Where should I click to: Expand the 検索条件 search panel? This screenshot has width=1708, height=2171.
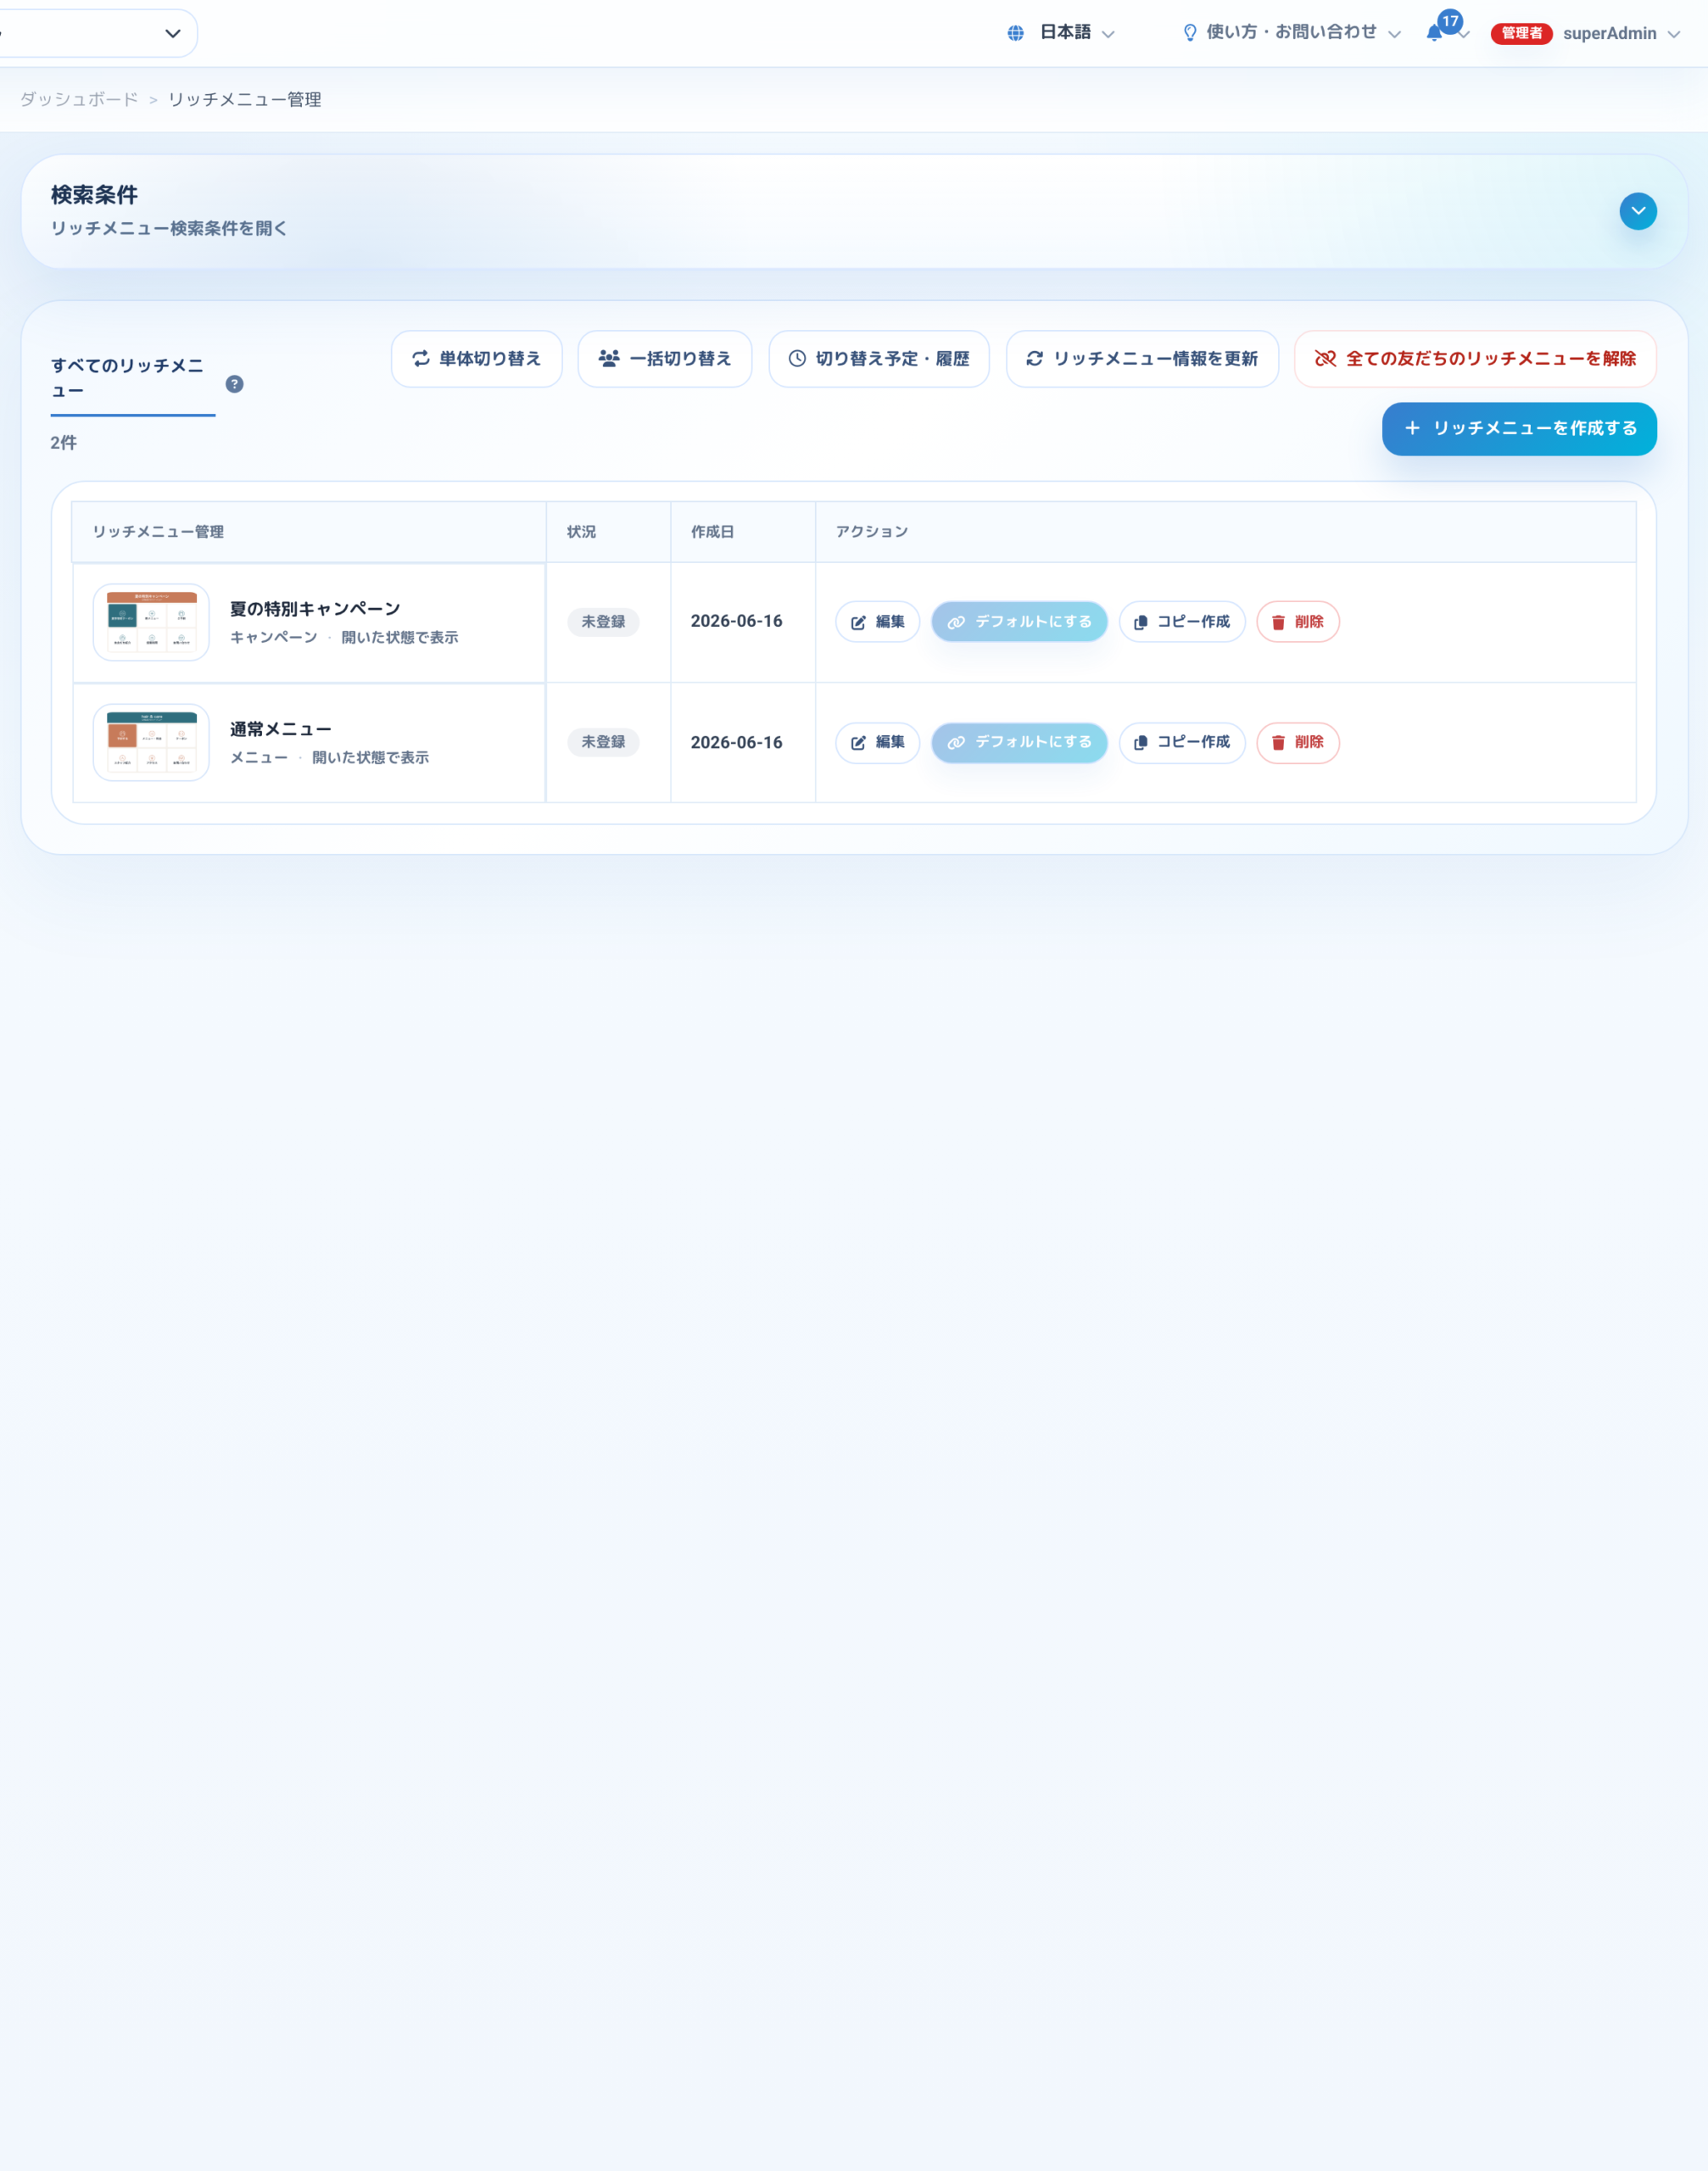click(1637, 211)
